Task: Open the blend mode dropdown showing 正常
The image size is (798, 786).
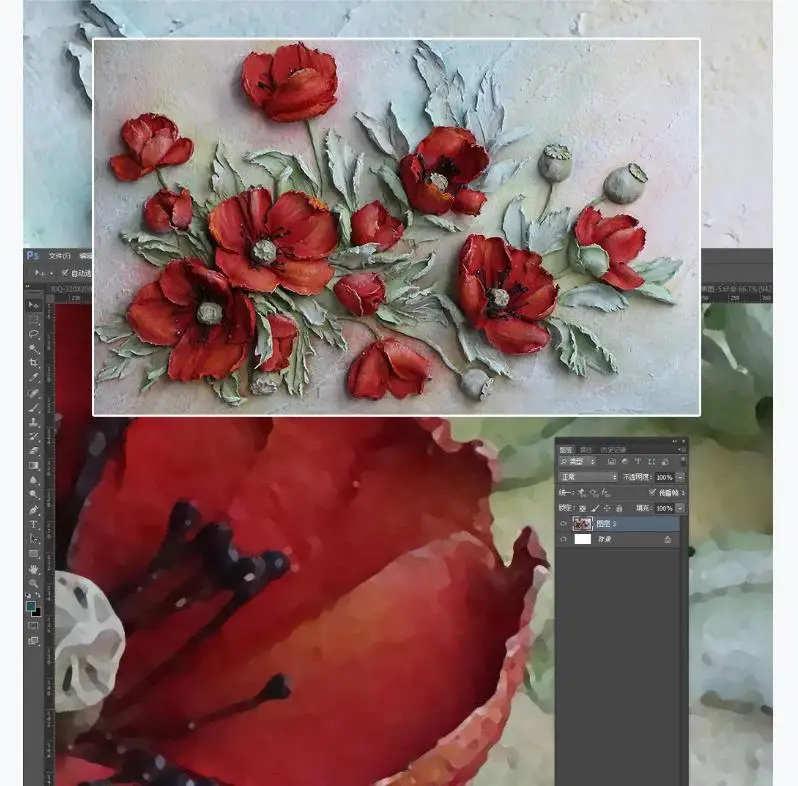Action: [x=588, y=478]
